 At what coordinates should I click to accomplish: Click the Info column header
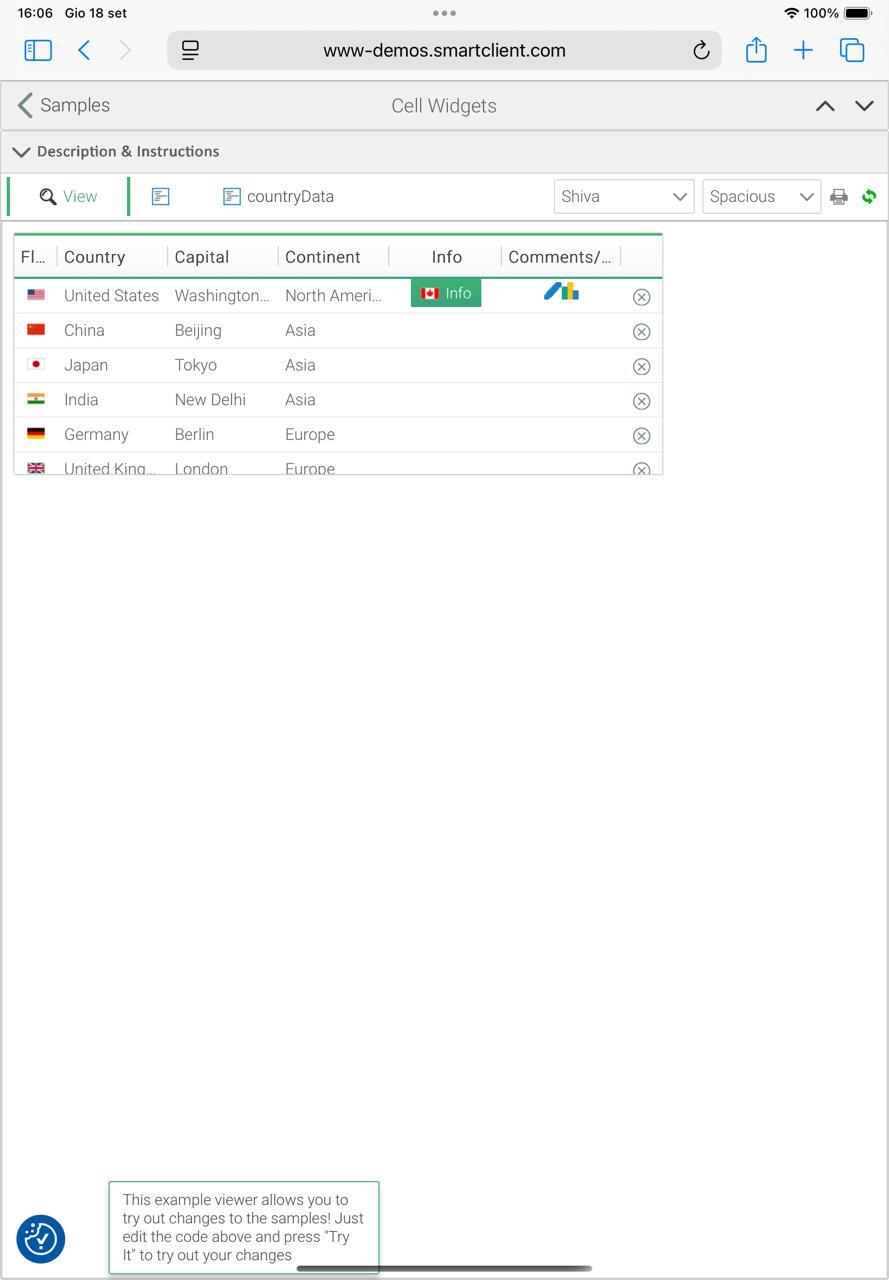446,257
